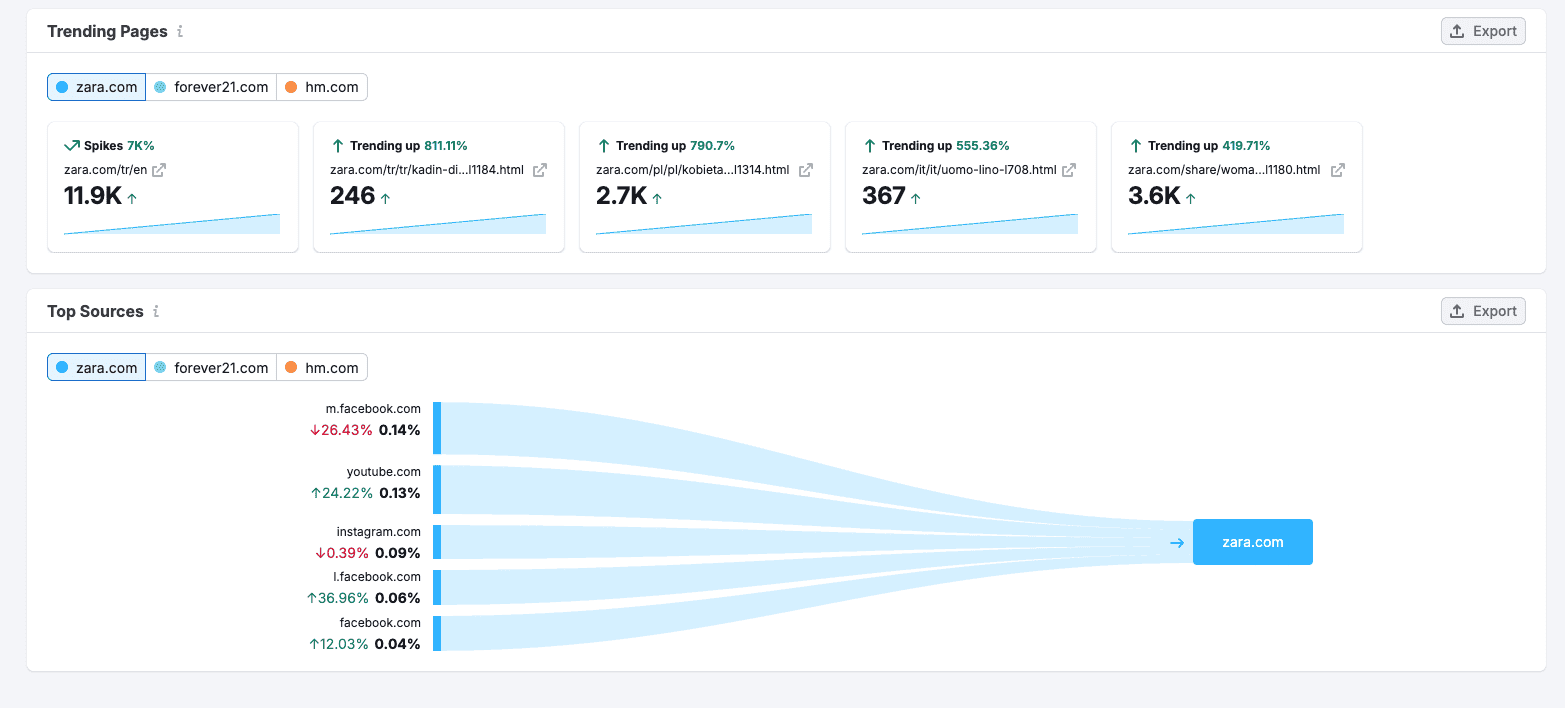Select l.facebook.com source label
This screenshot has height=708, width=1565.
tap(377, 577)
